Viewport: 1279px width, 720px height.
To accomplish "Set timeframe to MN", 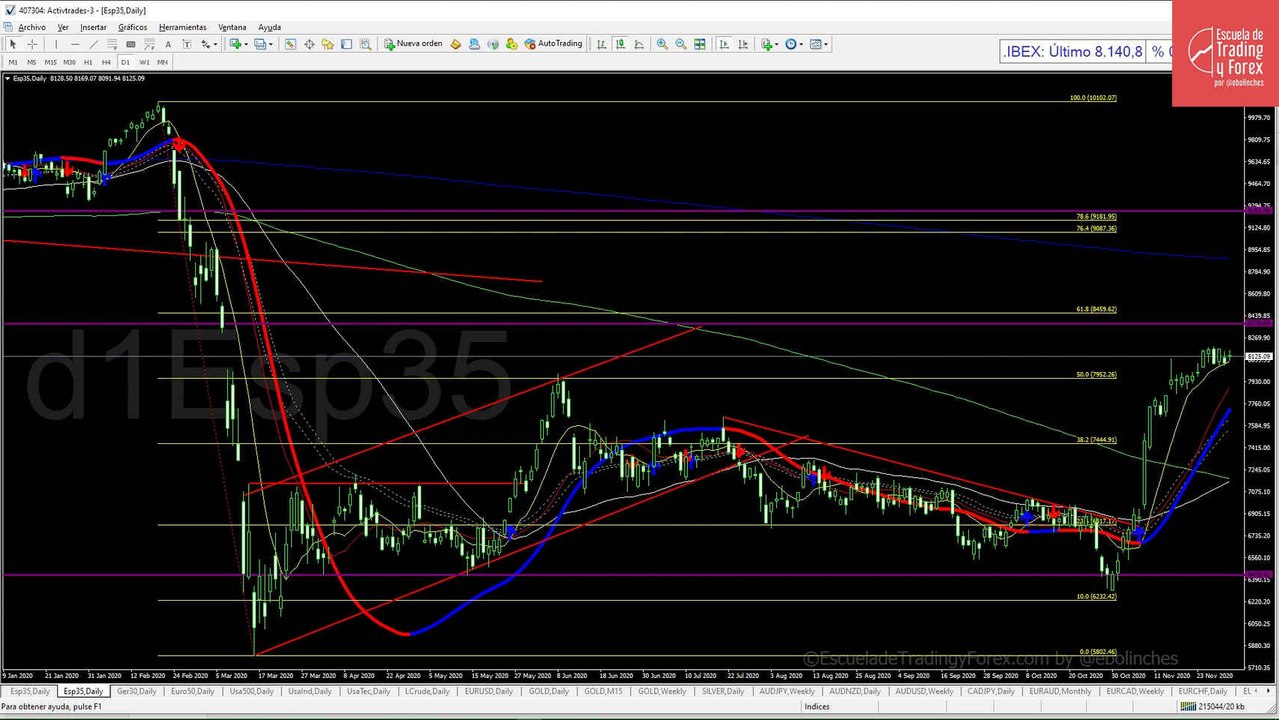I will [162, 62].
